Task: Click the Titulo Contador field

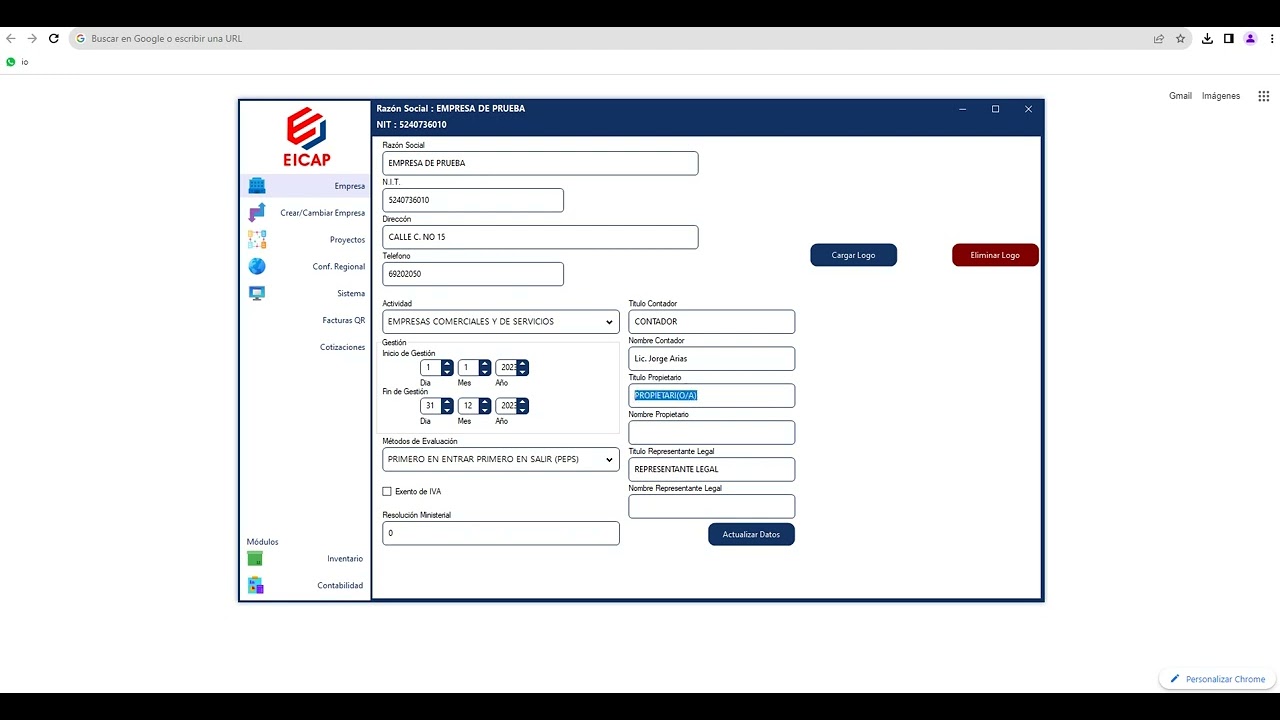Action: [x=712, y=322]
